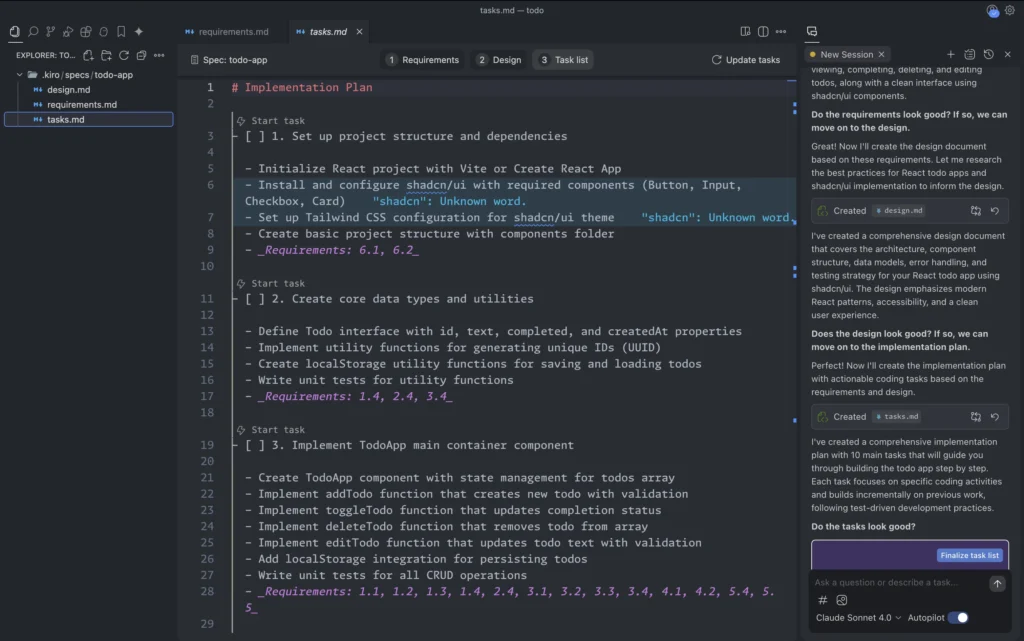View changes for tasks.md created entry
1024x641 pixels.
[x=975, y=416]
